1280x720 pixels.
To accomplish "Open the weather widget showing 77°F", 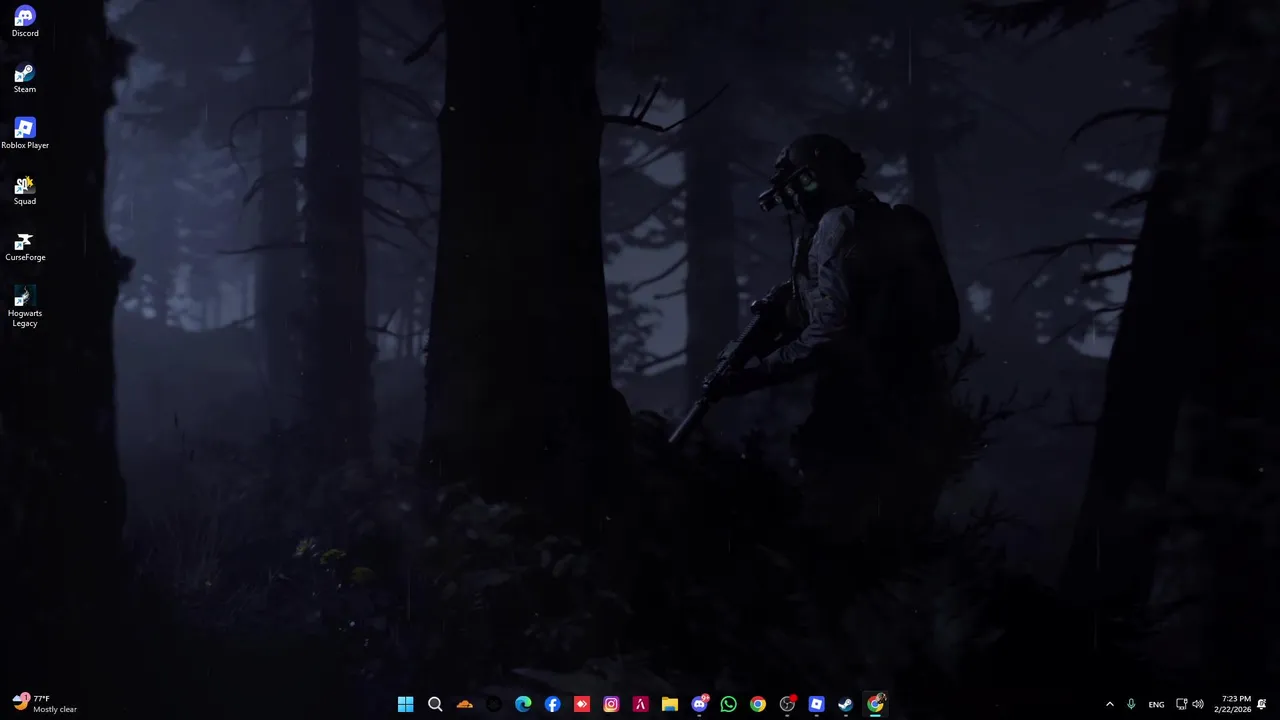I will (x=44, y=704).
